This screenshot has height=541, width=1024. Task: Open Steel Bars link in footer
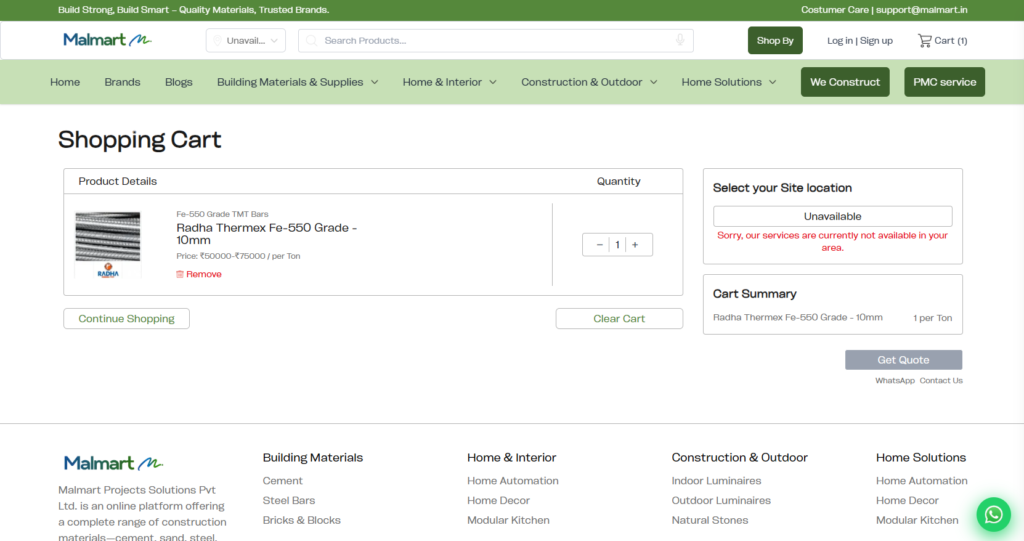[x=289, y=500]
